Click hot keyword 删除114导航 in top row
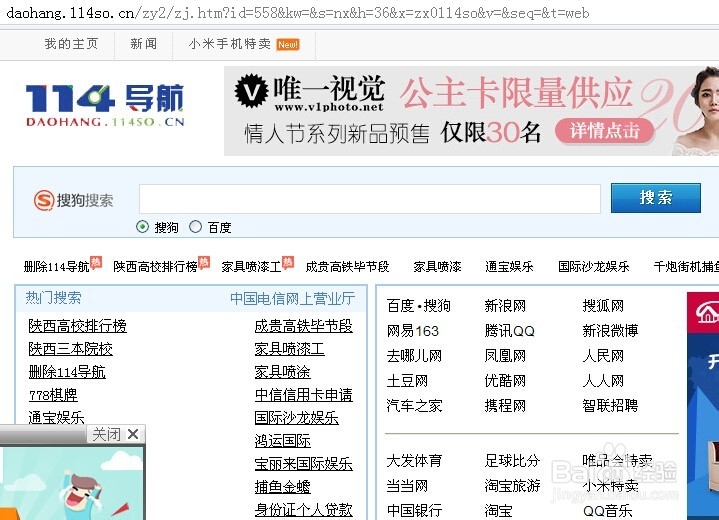Viewport: 719px width, 520px height. 56,266
